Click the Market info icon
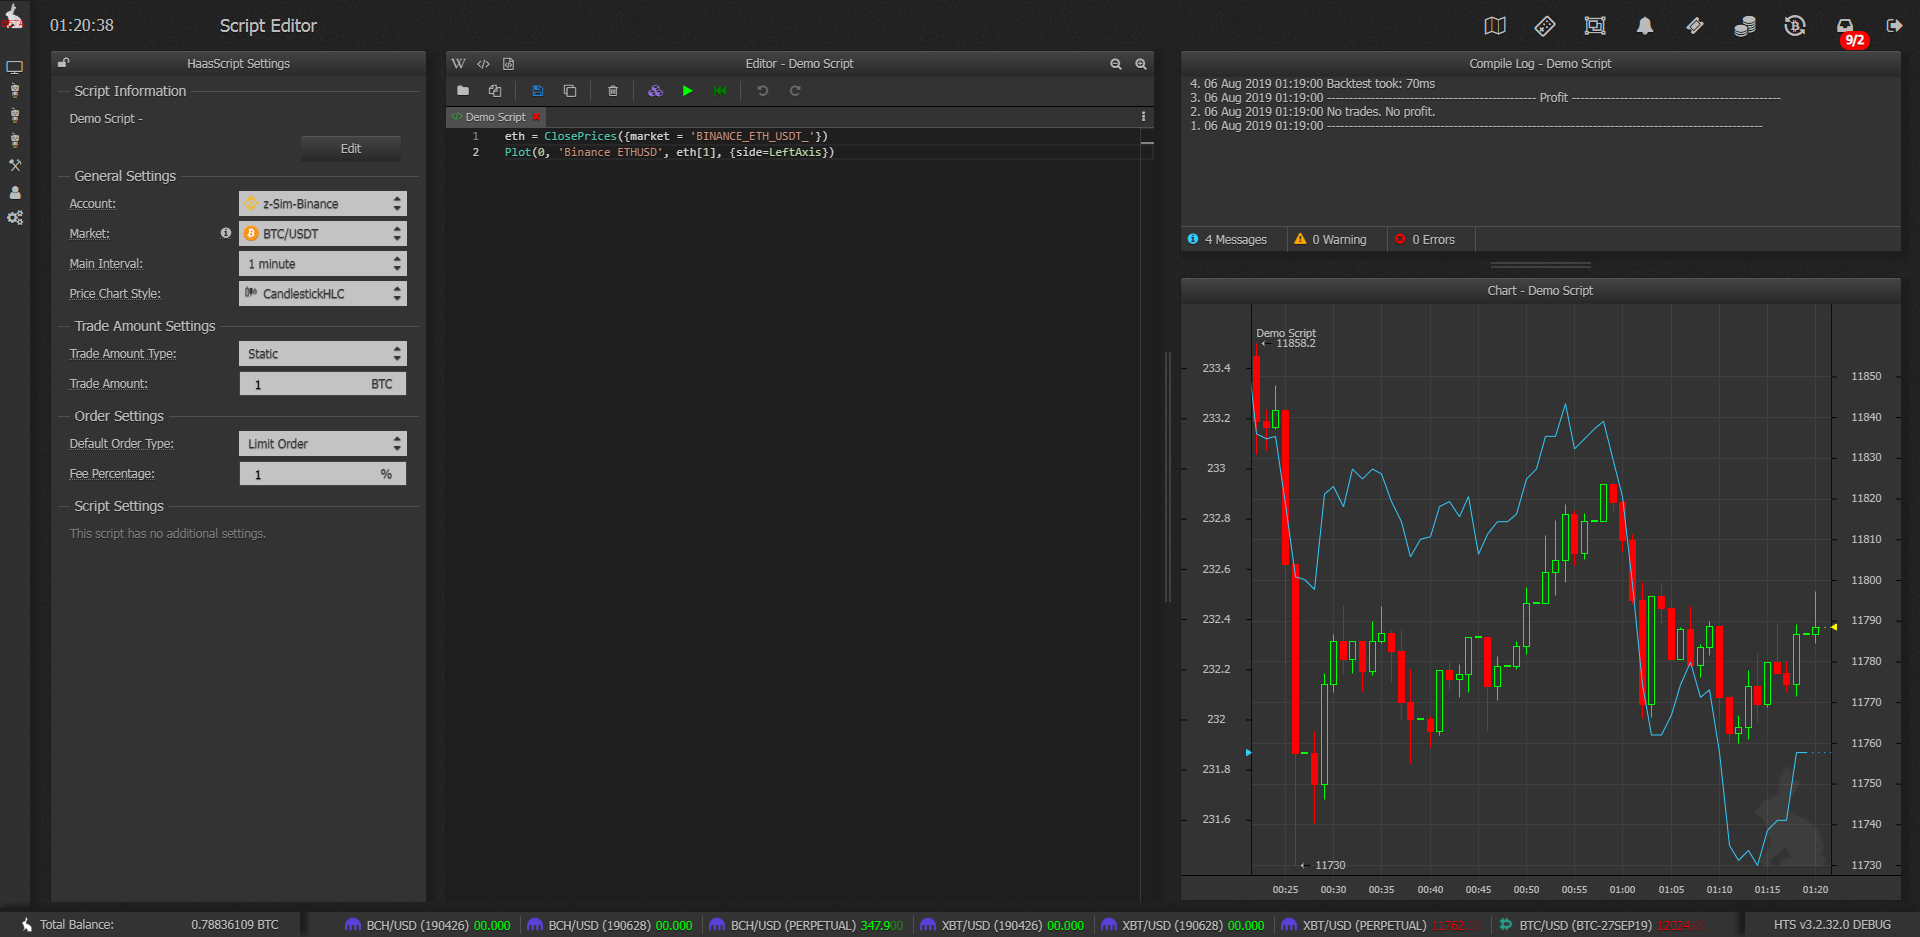 point(226,233)
